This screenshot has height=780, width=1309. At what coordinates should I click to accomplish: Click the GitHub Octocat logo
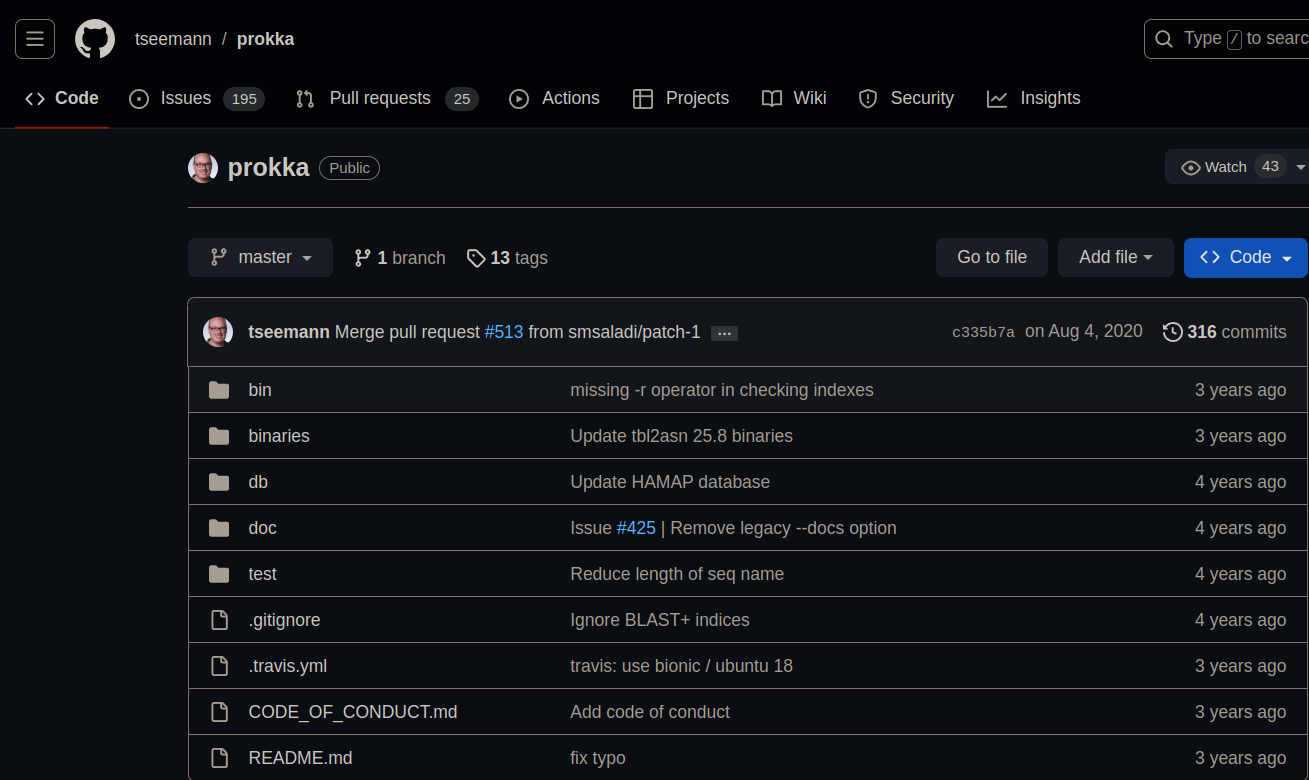pyautogui.click(x=95, y=39)
